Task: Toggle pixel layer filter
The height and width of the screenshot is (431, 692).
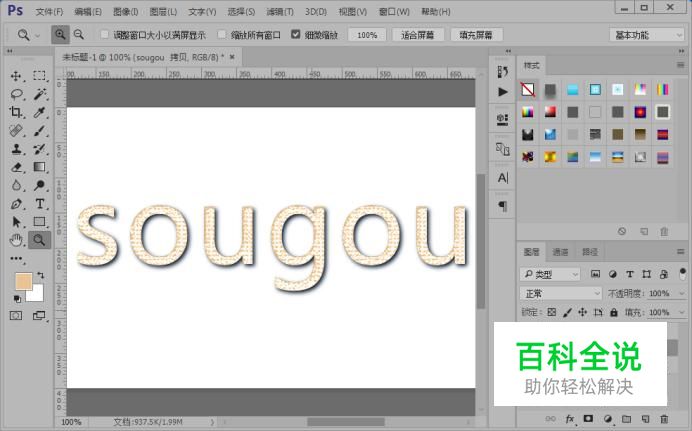Action: coord(595,274)
